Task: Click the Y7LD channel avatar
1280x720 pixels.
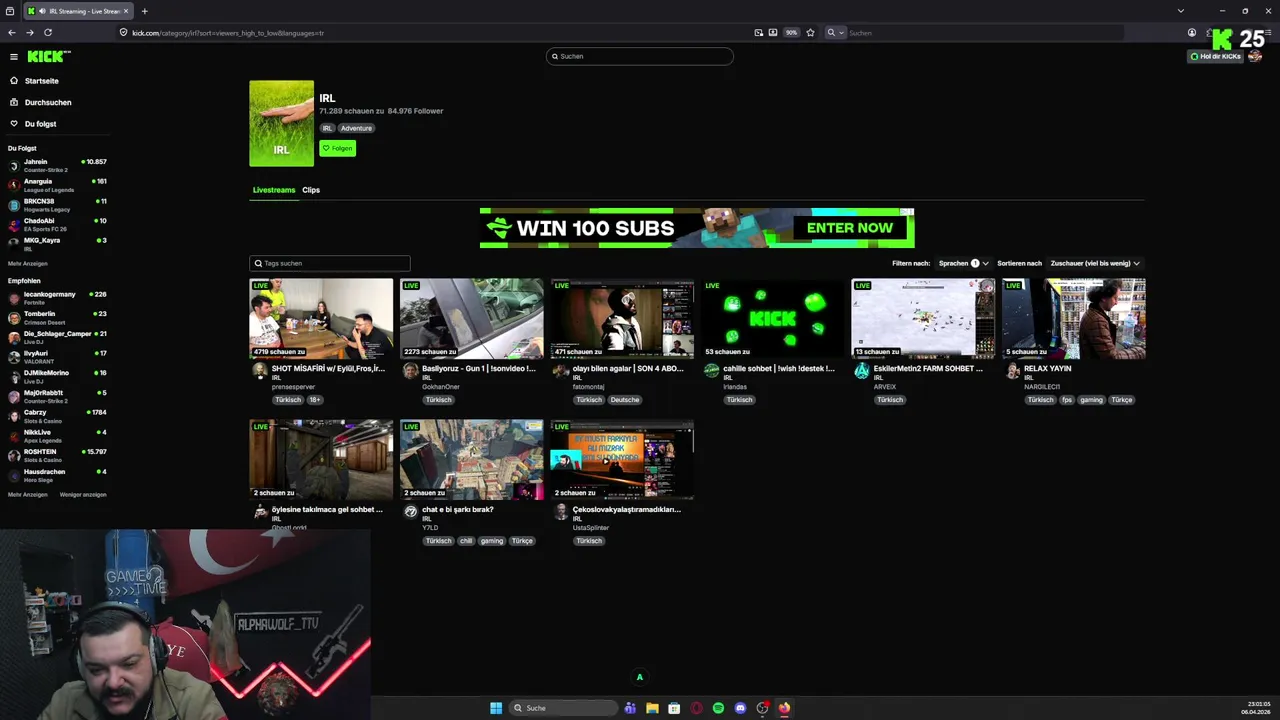Action: (x=410, y=512)
